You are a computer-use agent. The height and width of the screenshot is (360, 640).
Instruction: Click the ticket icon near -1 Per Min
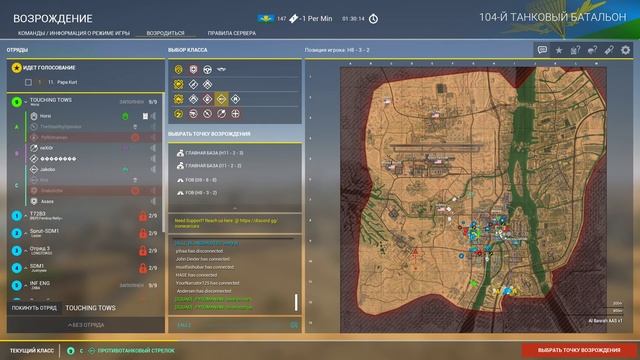tap(293, 18)
